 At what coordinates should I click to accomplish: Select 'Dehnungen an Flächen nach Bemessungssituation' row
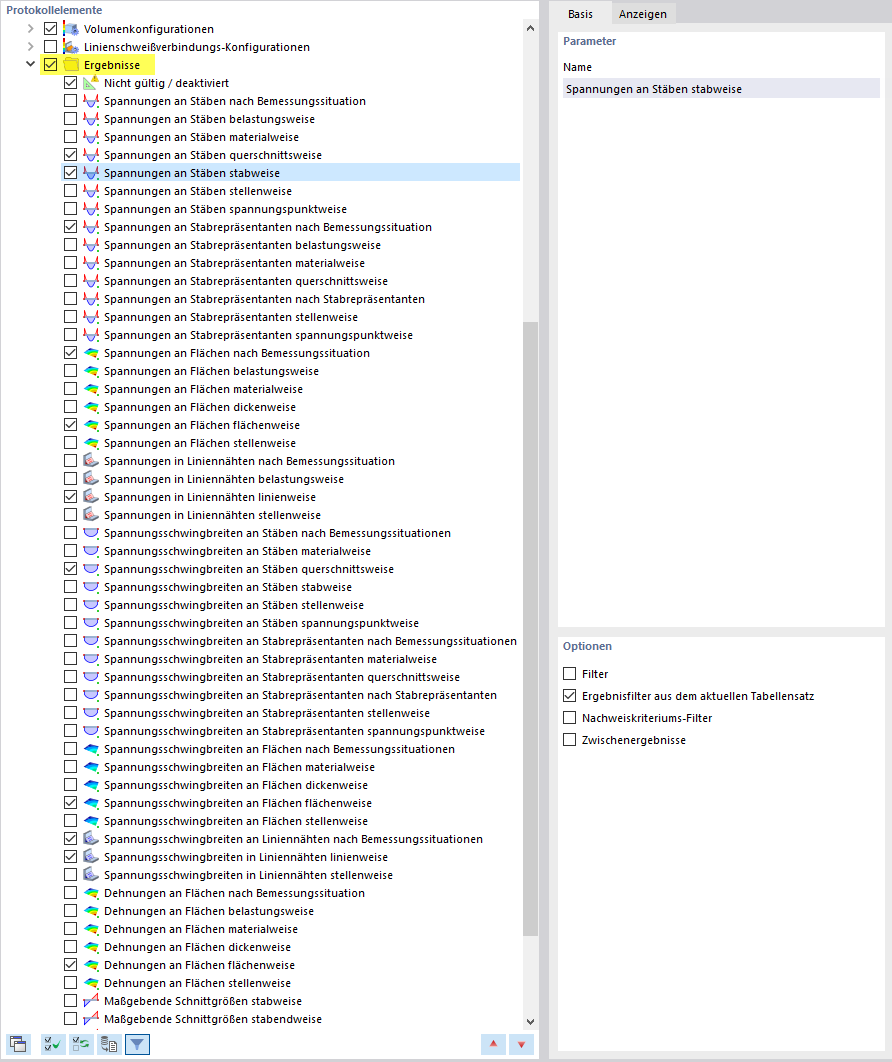234,893
